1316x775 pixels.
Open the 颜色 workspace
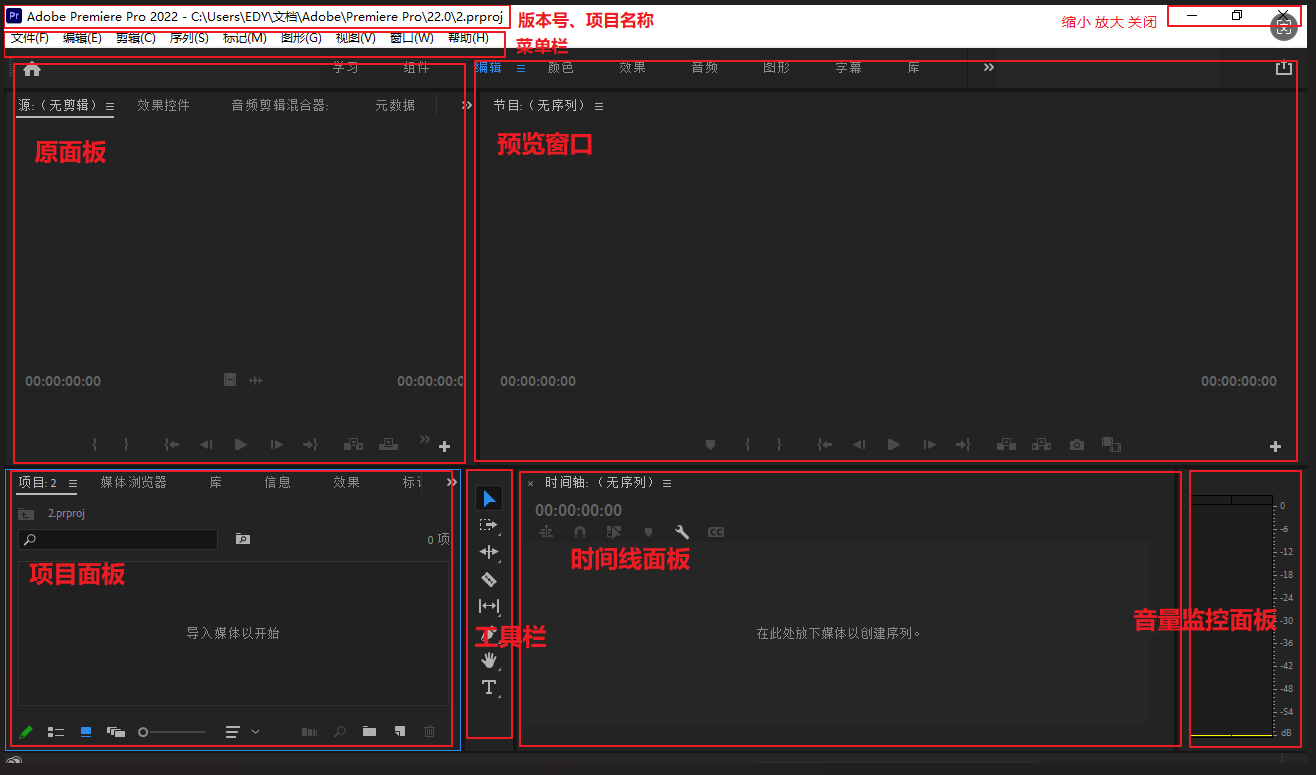point(560,68)
